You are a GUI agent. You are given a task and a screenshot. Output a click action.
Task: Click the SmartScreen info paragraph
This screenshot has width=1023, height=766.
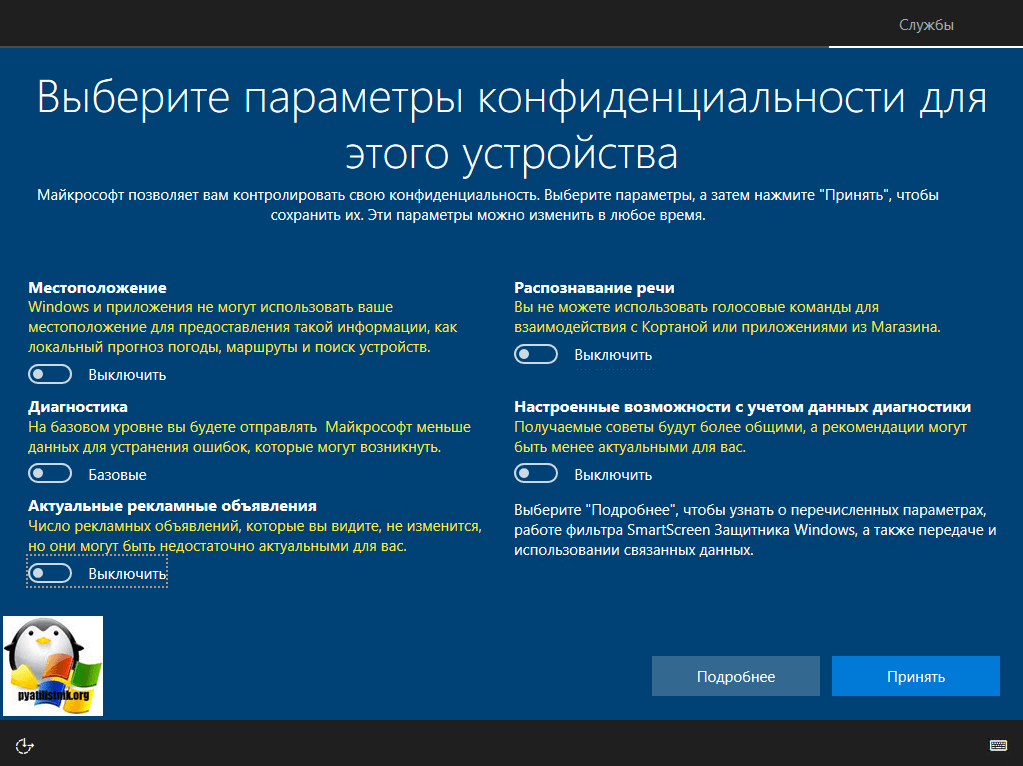(755, 528)
